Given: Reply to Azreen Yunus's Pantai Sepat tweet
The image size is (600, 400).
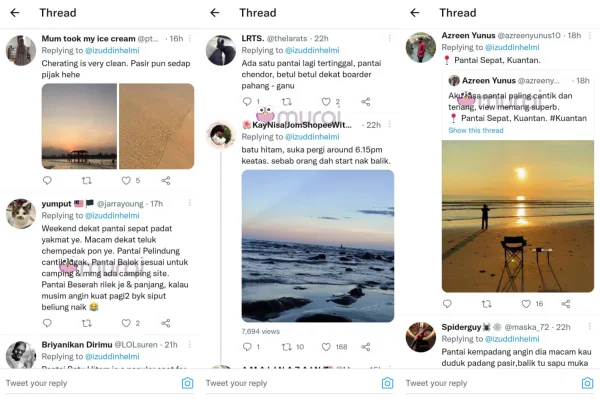Looking at the screenshot, I should [447, 304].
